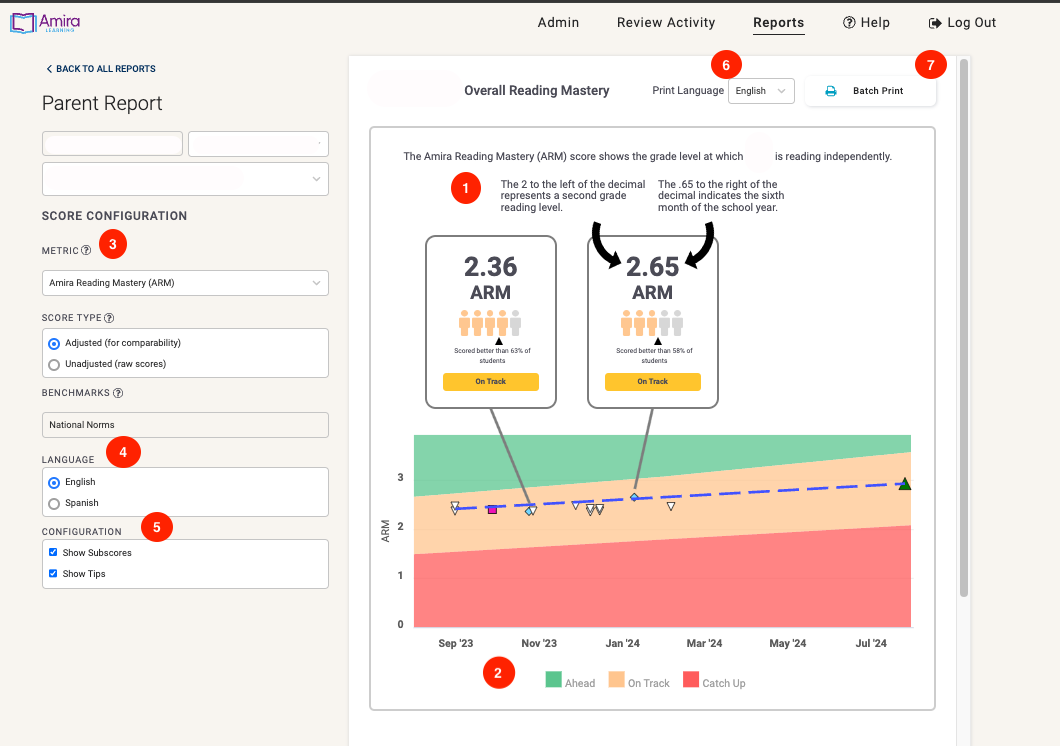This screenshot has height=746, width=1060.
Task: Click the Log Out arrow icon
Action: coord(934,22)
